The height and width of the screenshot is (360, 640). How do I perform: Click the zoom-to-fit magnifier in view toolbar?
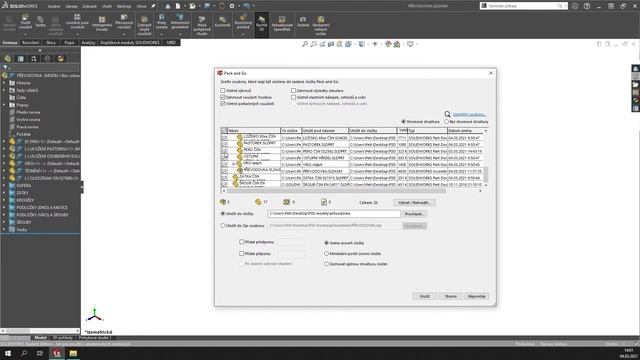[304, 44]
